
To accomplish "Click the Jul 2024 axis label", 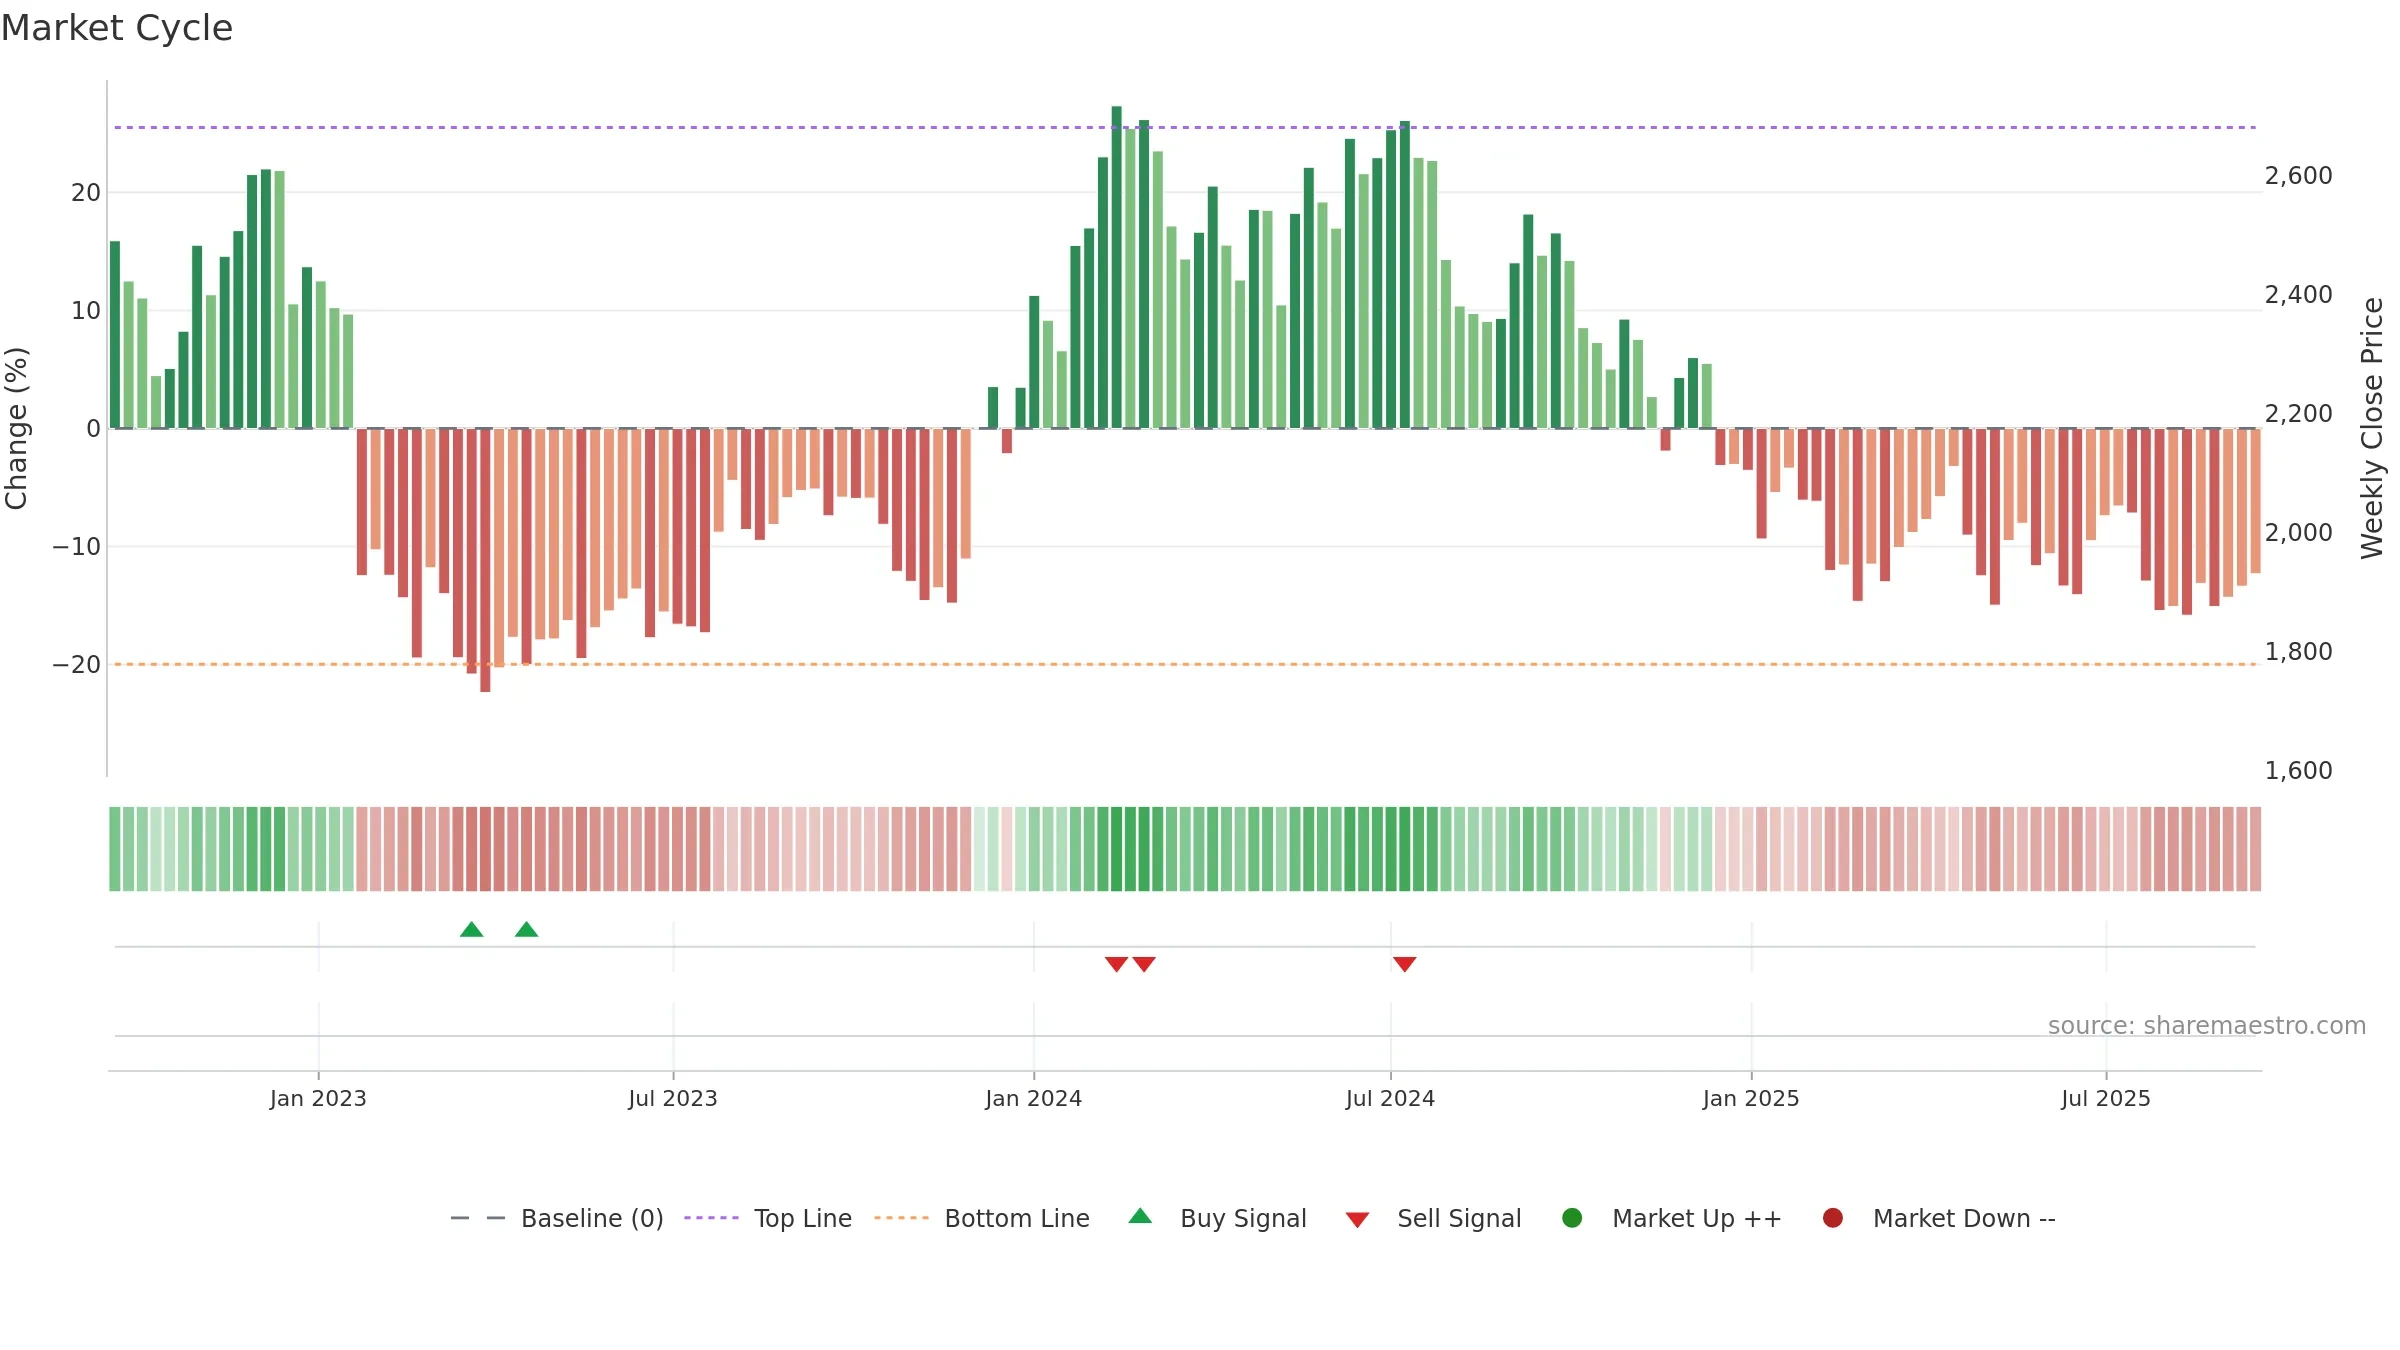I will pos(1390,1098).
